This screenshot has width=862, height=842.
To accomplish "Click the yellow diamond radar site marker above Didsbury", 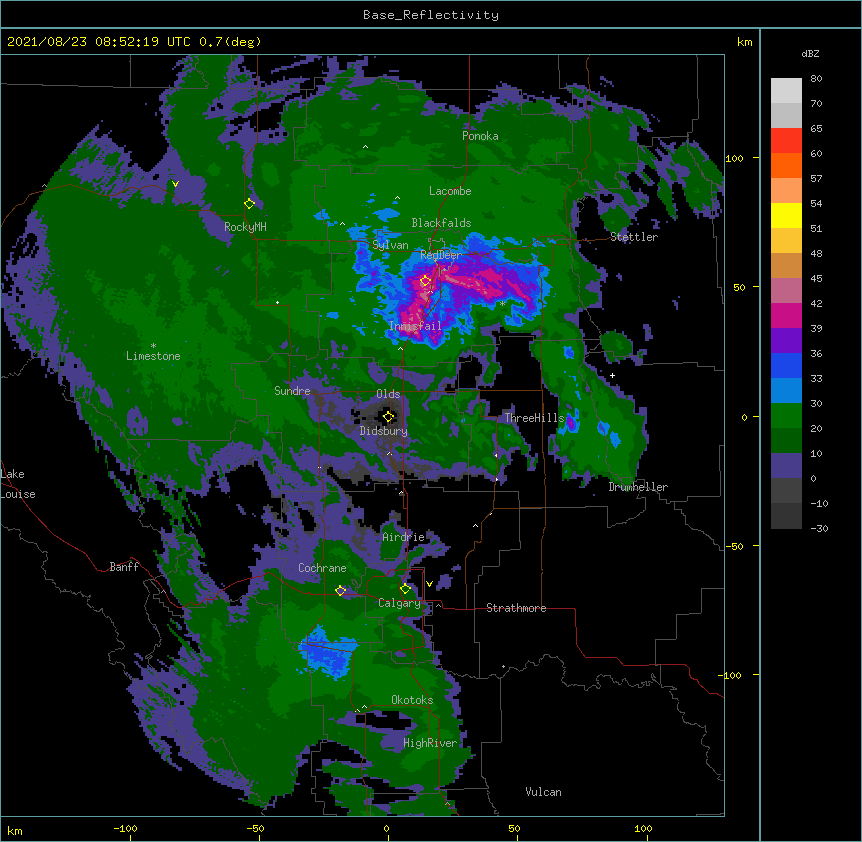I will [388, 417].
